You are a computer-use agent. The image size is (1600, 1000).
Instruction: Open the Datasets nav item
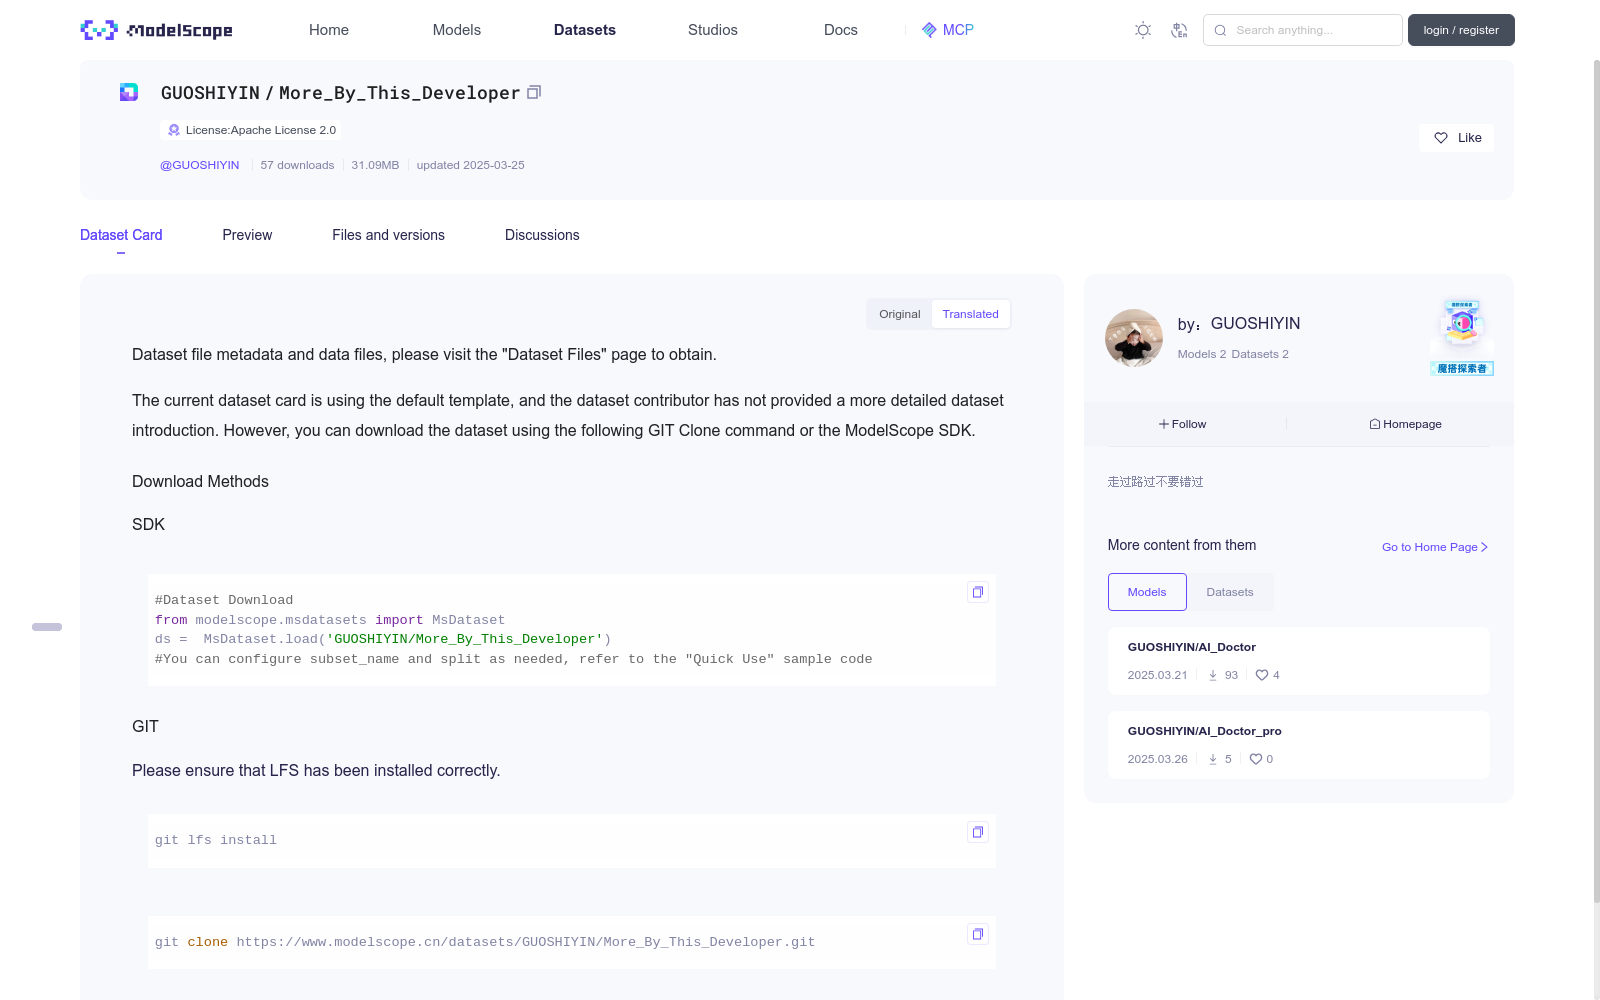585,30
